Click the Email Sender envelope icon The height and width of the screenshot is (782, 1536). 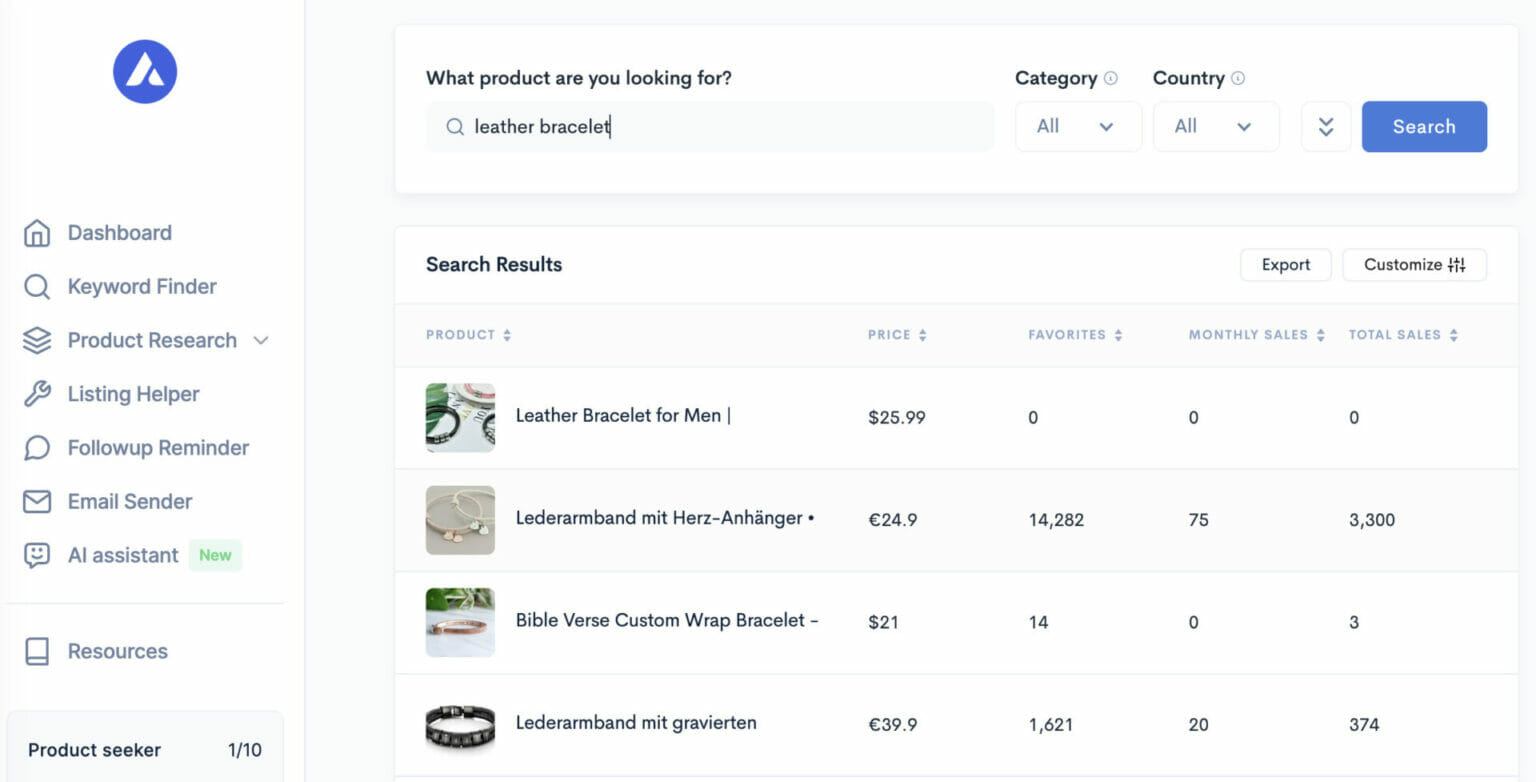(38, 501)
